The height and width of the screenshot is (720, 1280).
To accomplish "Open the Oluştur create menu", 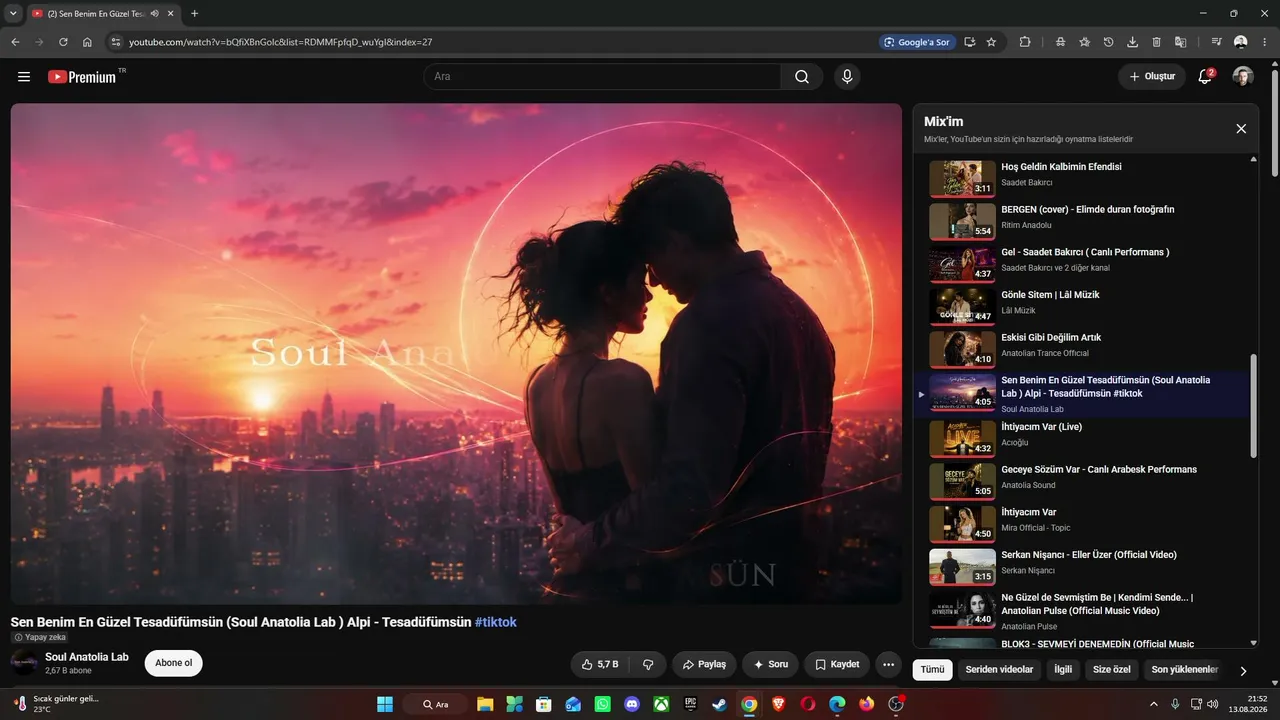I will pos(1152,77).
